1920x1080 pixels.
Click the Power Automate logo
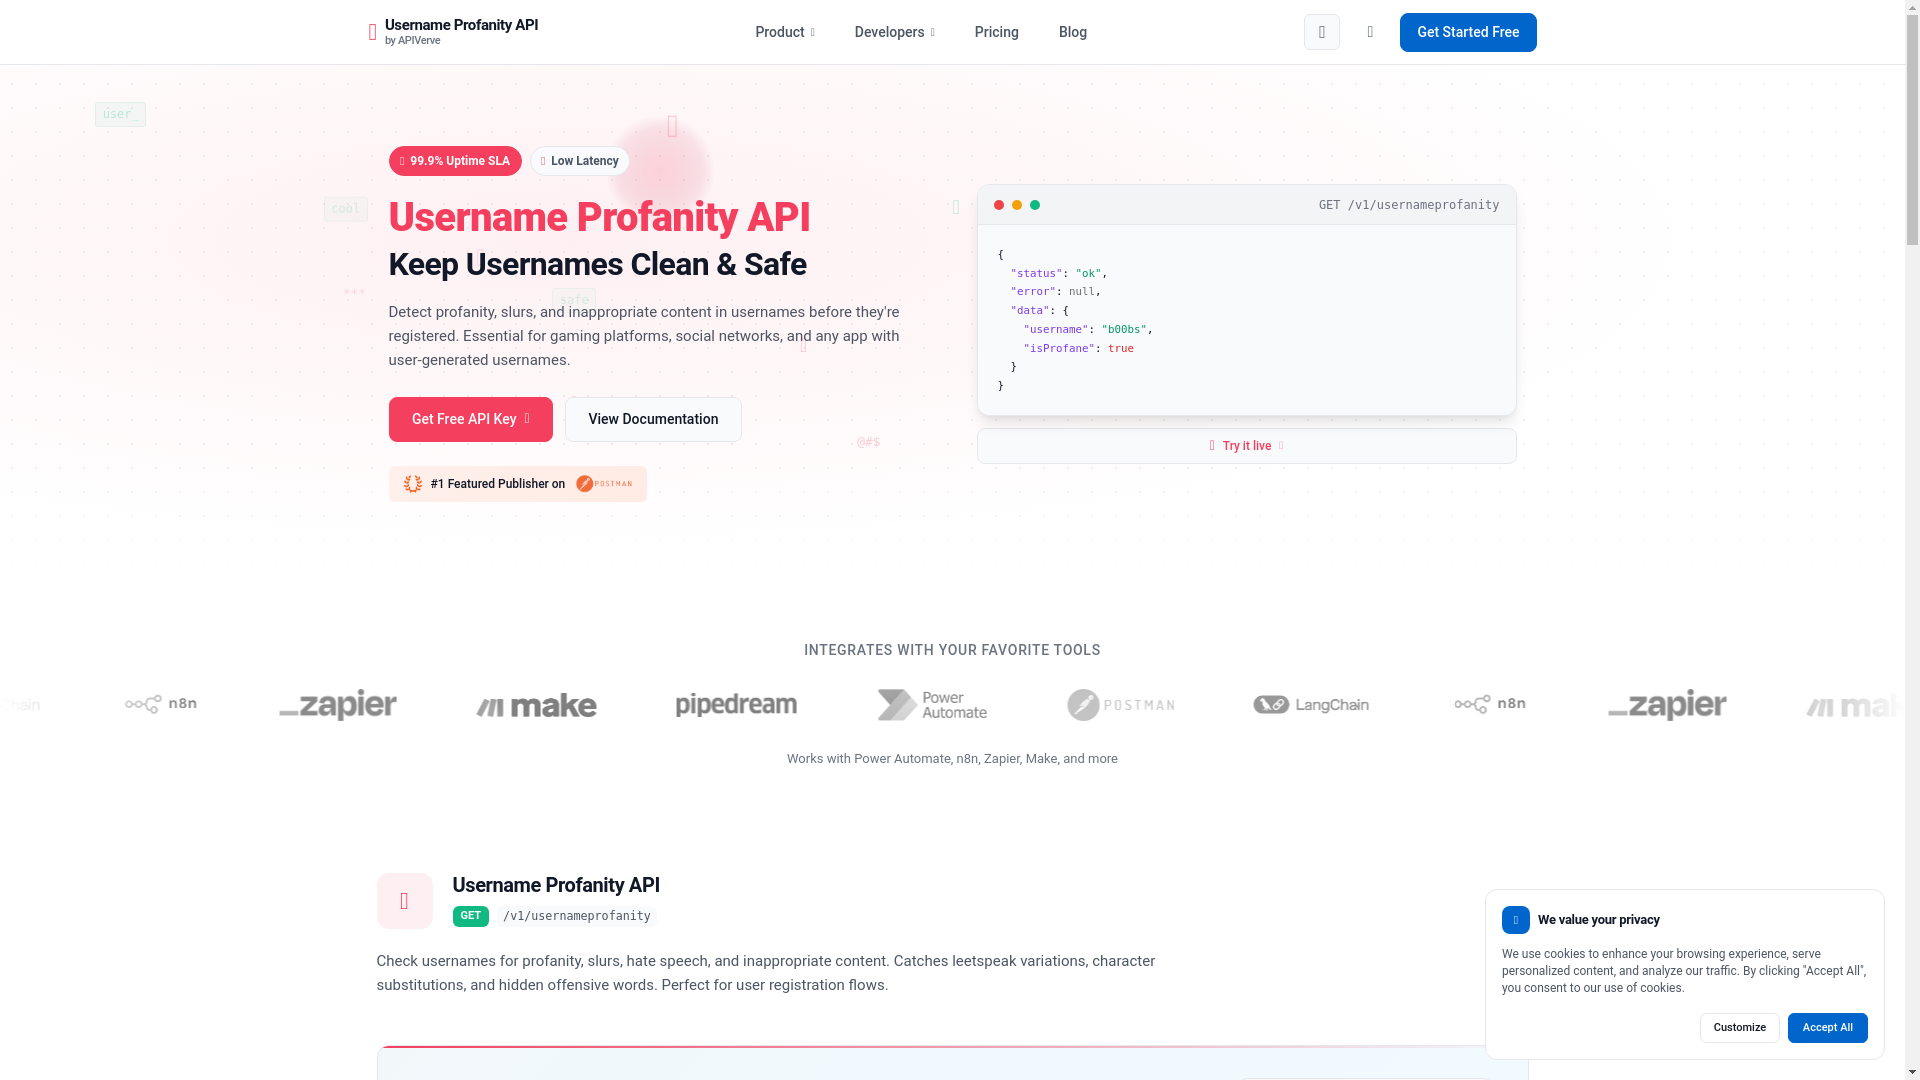pyautogui.click(x=932, y=705)
